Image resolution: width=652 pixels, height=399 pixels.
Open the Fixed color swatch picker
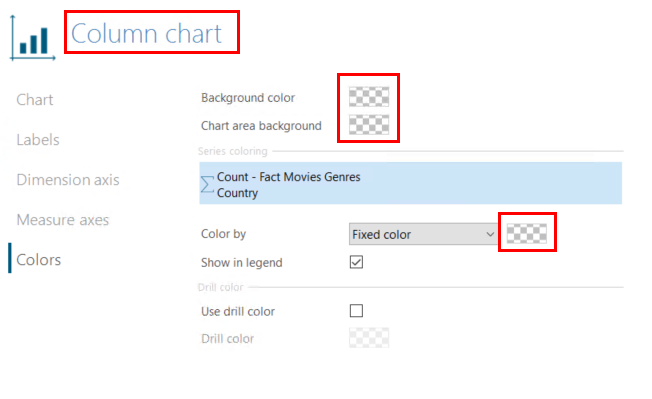click(527, 233)
